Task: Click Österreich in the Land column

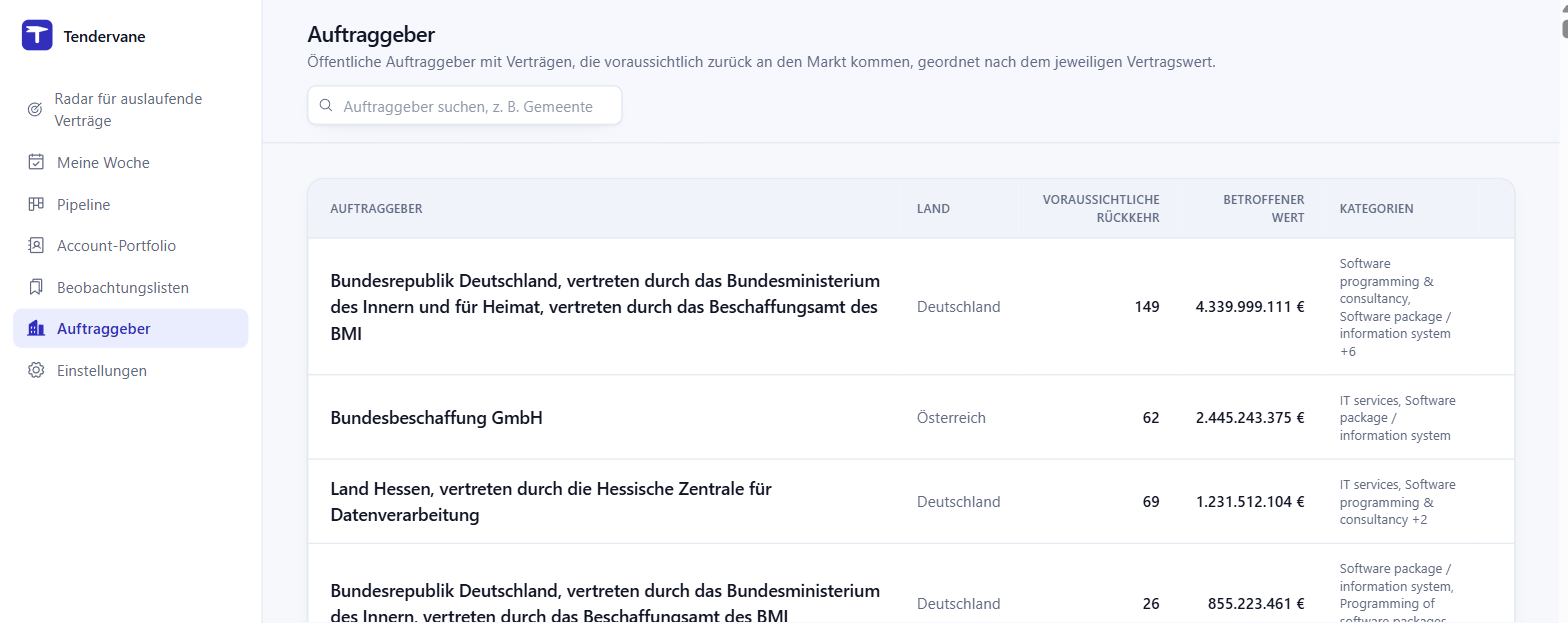Action: (x=951, y=418)
